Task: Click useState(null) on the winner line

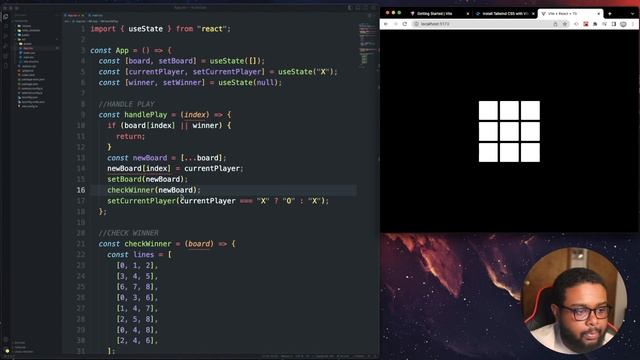Action: pyautogui.click(x=248, y=82)
